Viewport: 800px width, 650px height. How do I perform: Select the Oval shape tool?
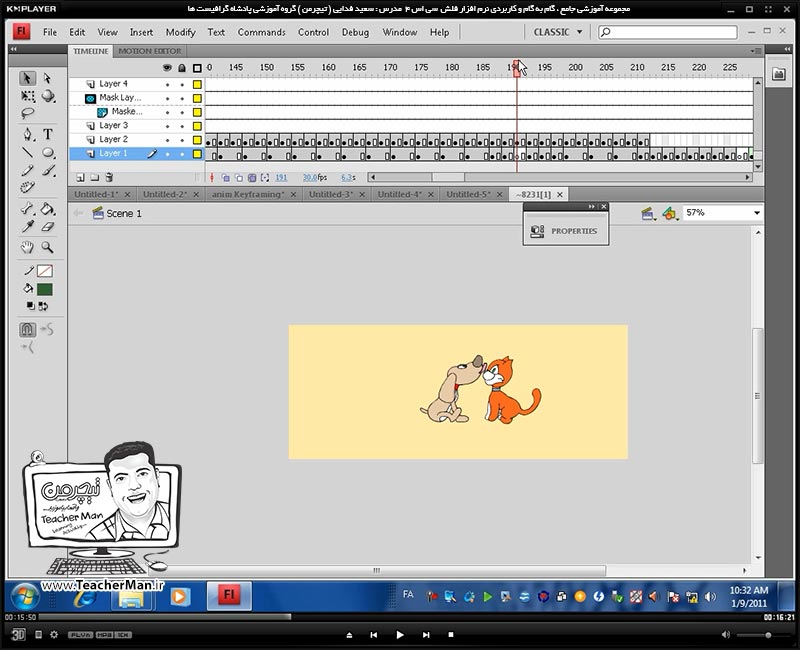(x=48, y=152)
